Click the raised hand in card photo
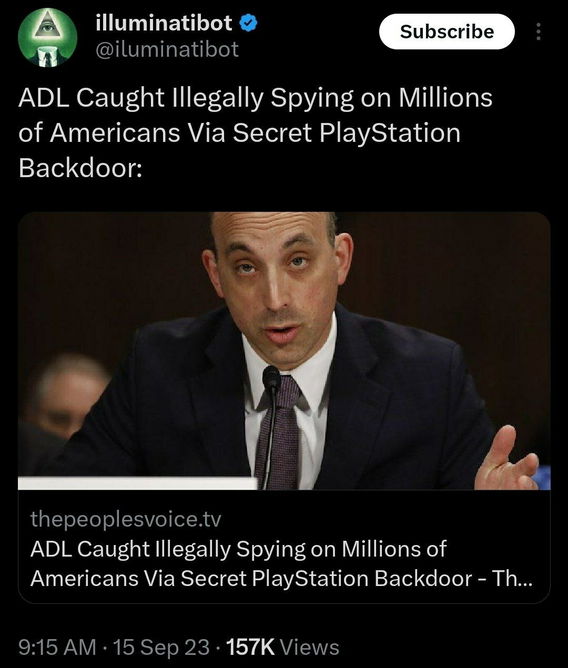Viewport: 568px width, 668px height. coord(505,461)
